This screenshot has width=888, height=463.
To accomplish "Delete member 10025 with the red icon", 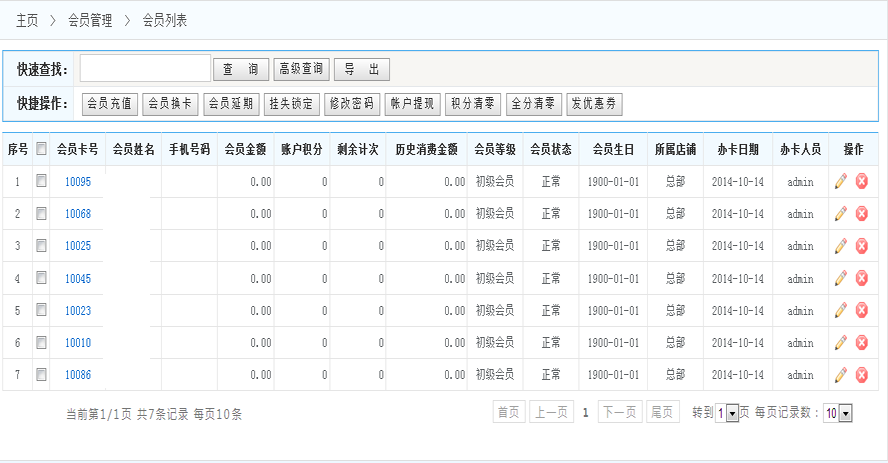I will [x=861, y=246].
